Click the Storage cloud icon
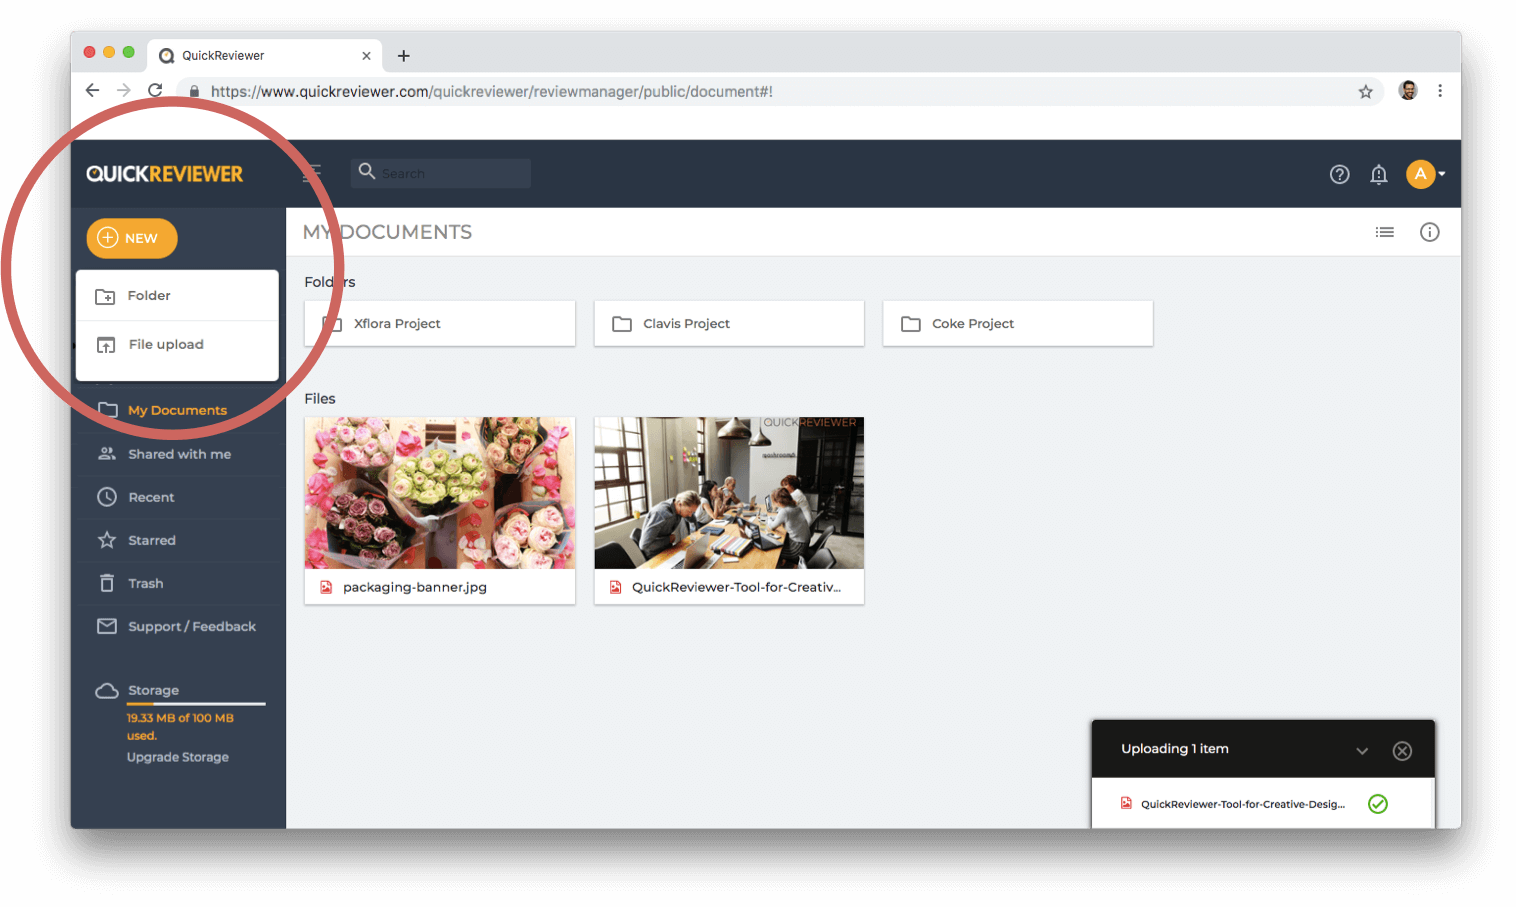 pos(107,691)
